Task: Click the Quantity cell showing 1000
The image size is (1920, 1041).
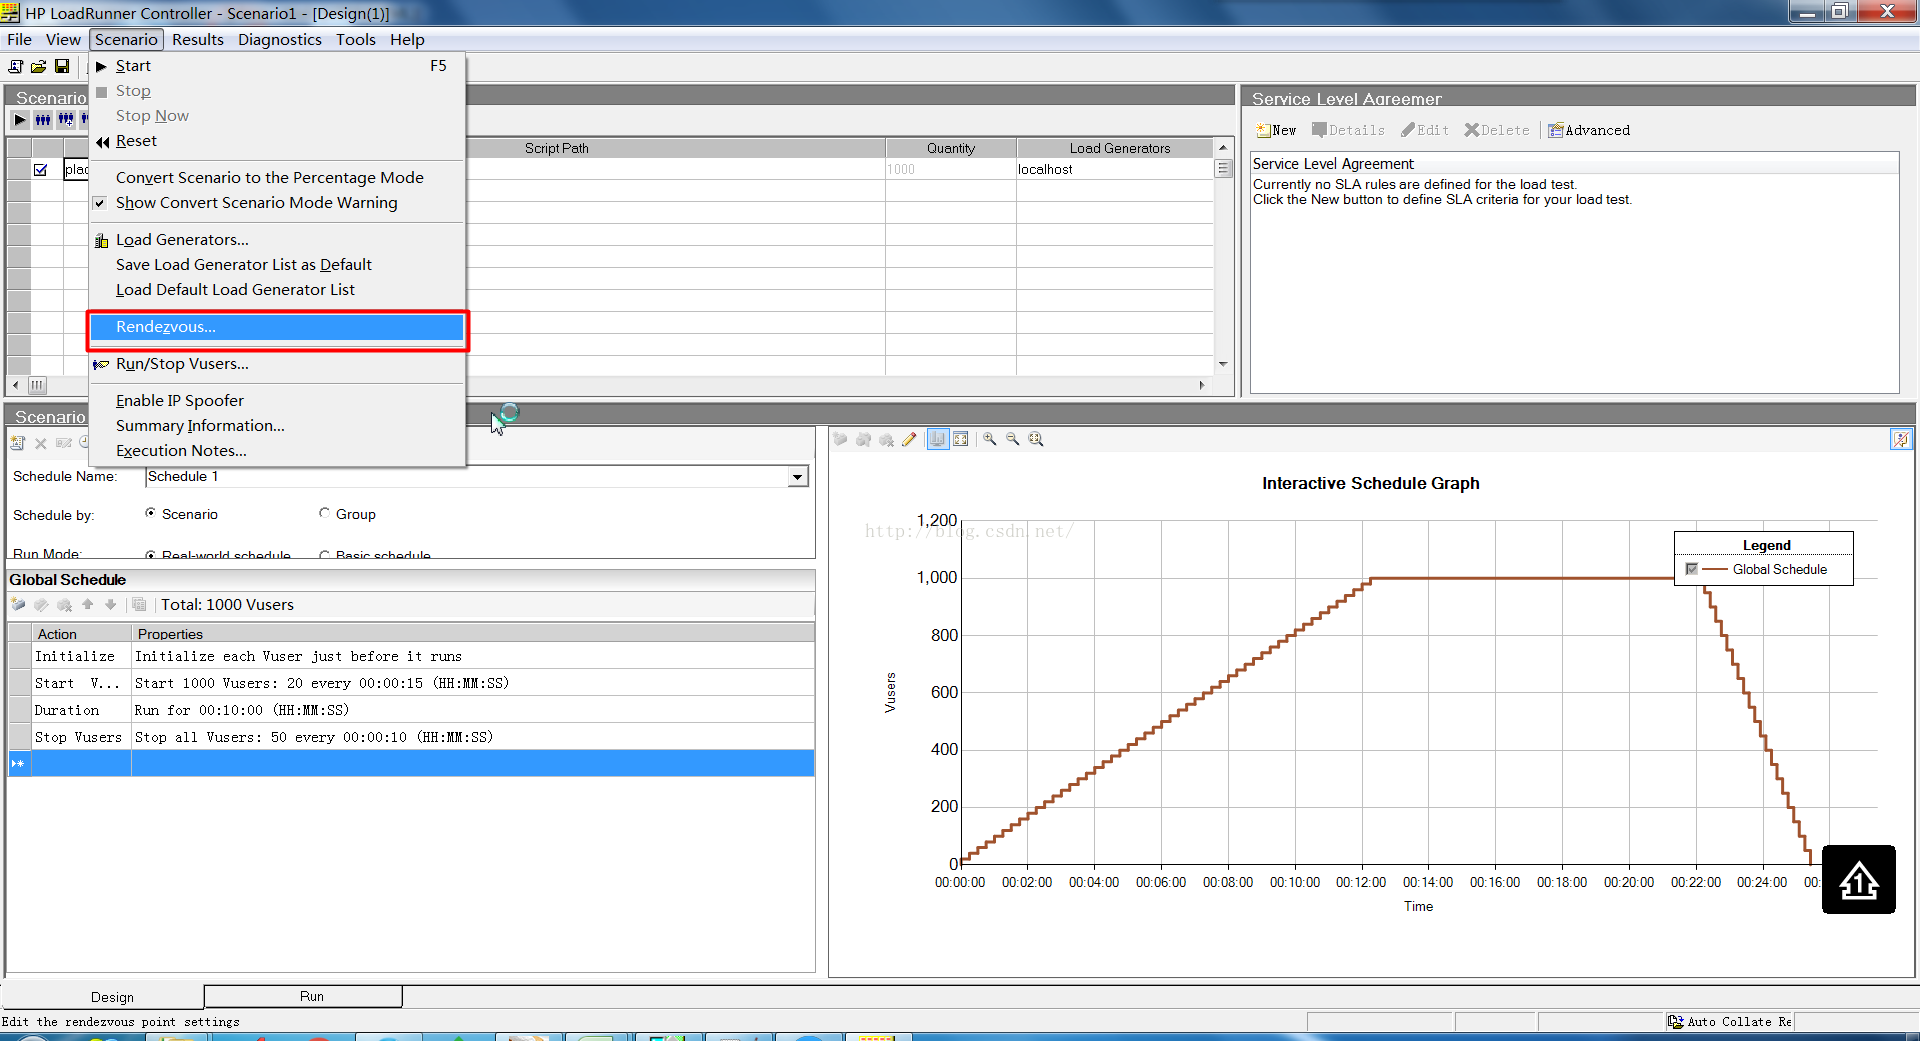Action: tap(950, 169)
